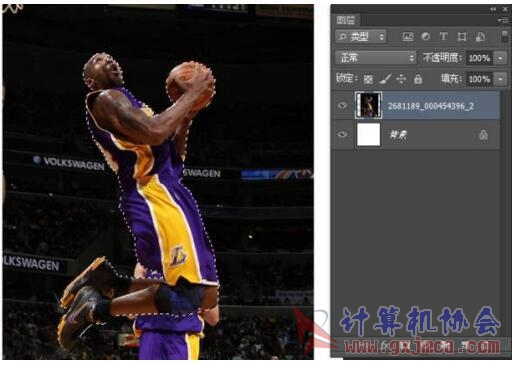Viewport: 515px width, 365px height.
Task: Filter for smart objects
Action: (x=480, y=37)
